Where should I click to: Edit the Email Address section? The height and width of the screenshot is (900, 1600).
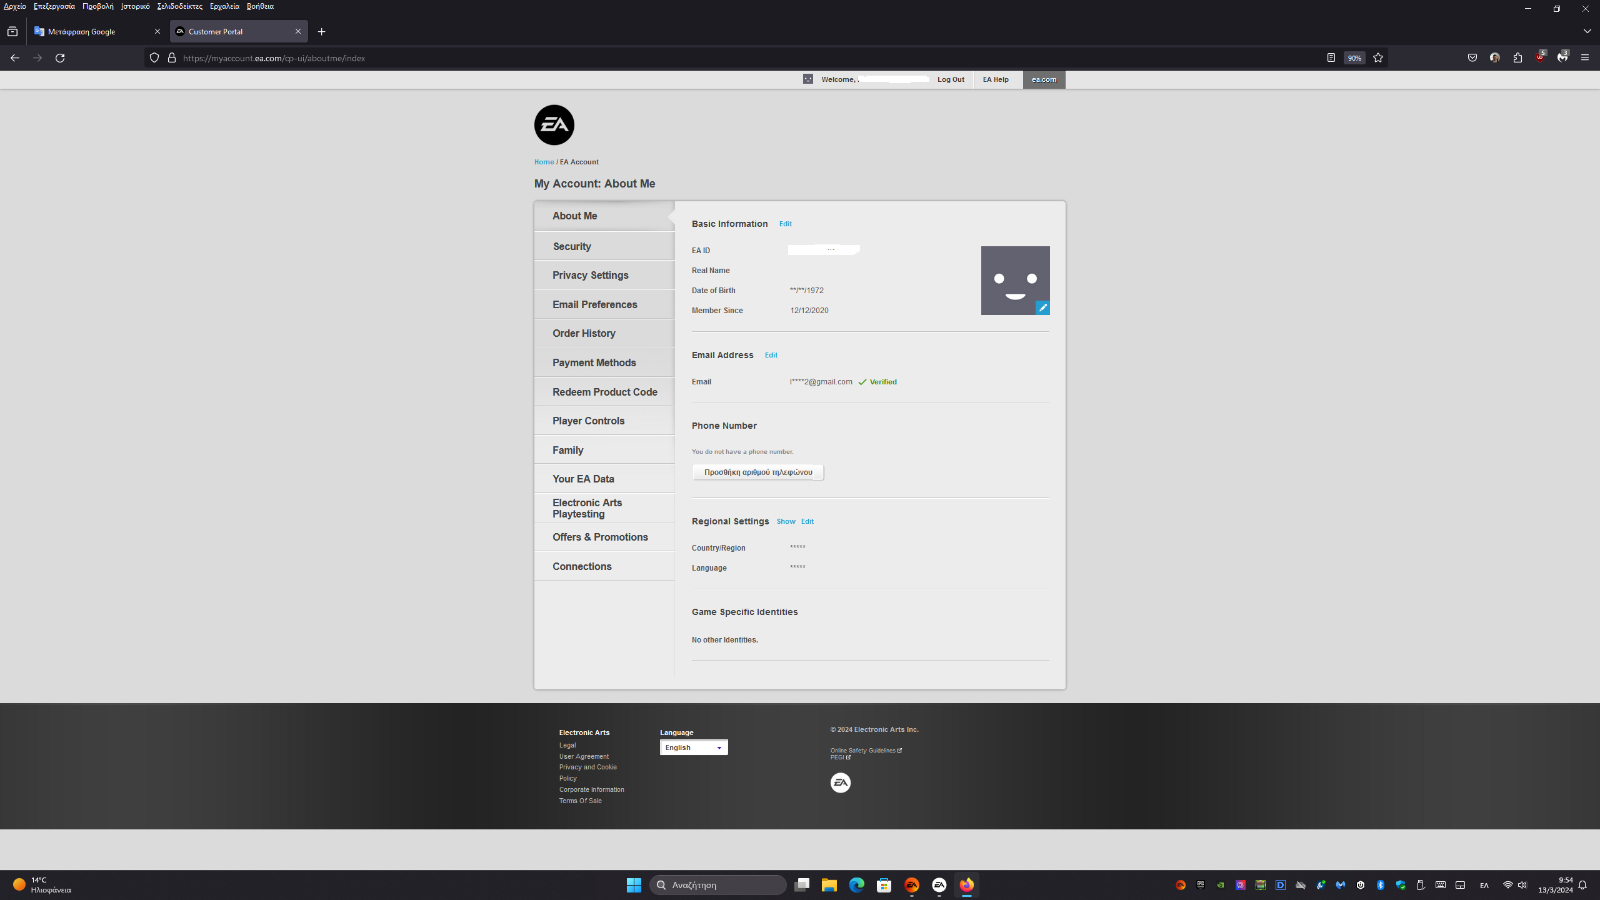point(771,355)
